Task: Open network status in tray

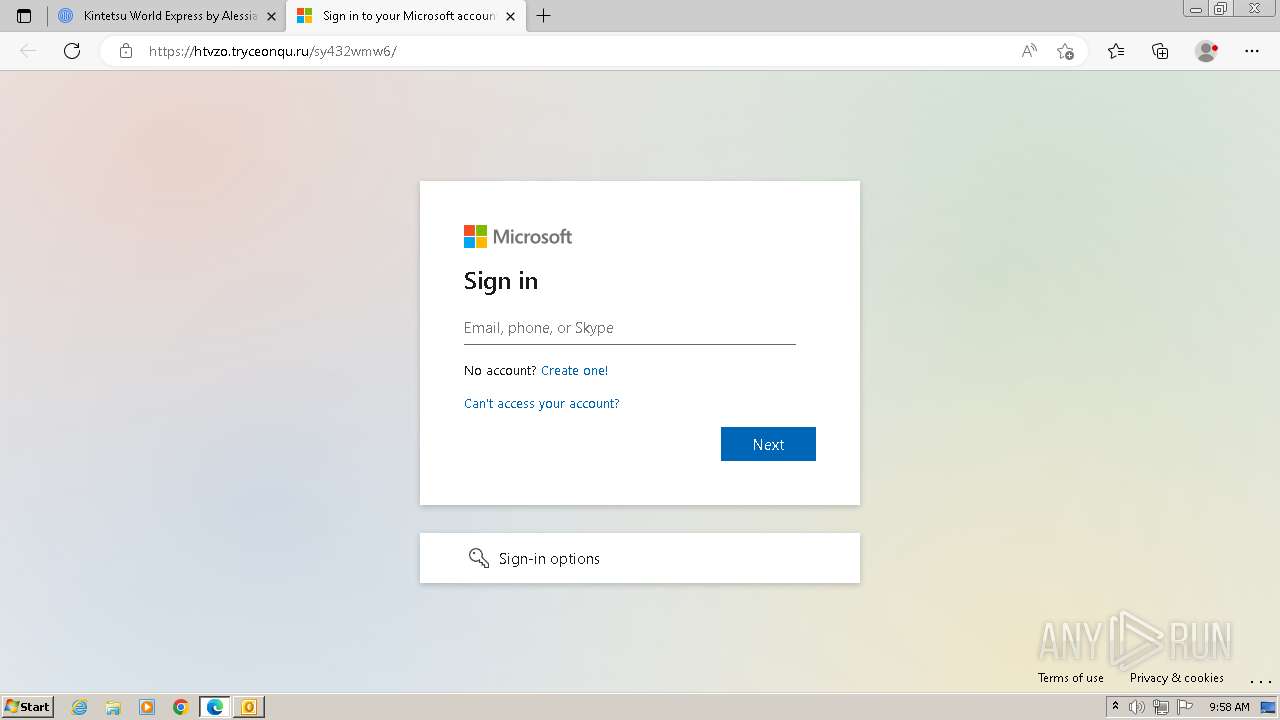Action: point(1161,707)
